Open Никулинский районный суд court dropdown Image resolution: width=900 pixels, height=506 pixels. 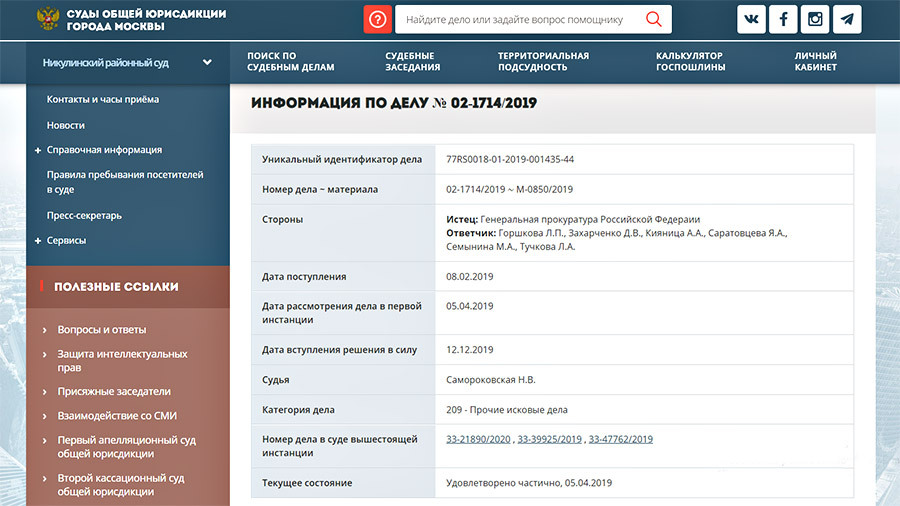point(206,62)
